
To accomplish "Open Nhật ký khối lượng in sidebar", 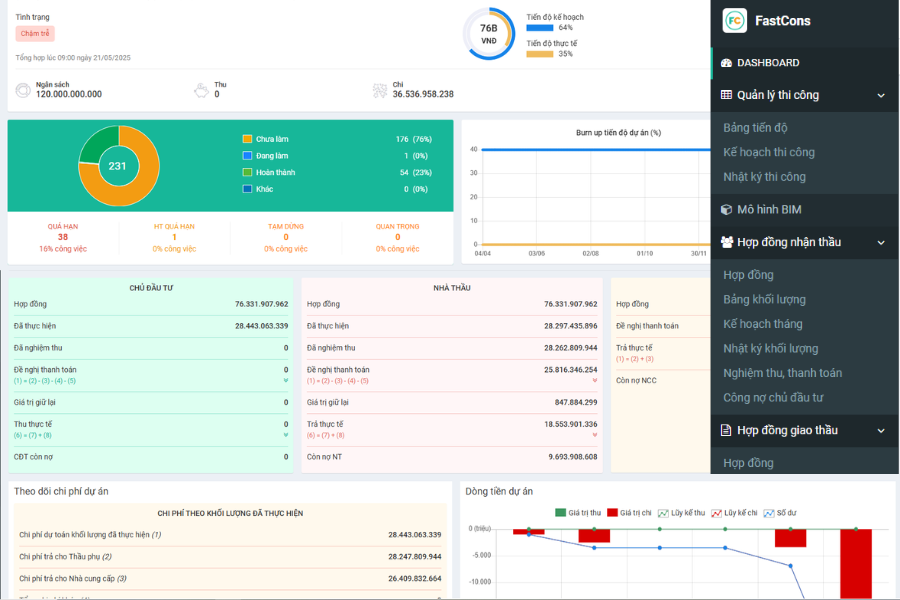I will (770, 349).
